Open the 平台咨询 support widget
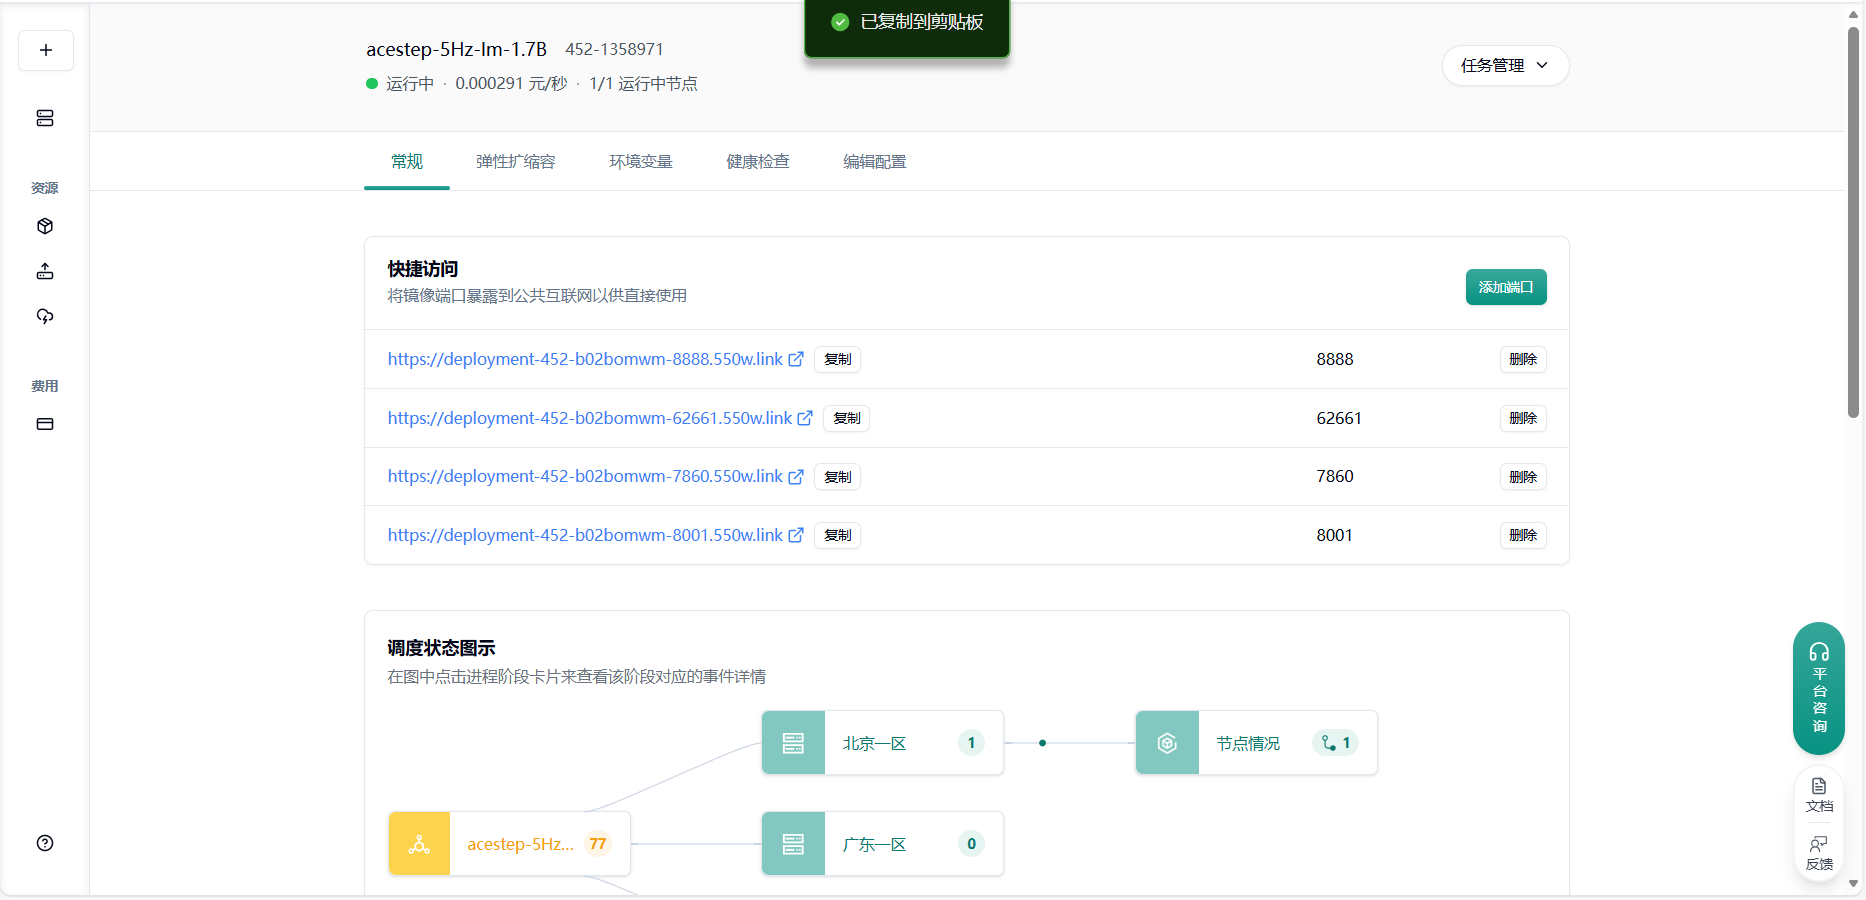Screen dimensions: 1866x900 1819,688
